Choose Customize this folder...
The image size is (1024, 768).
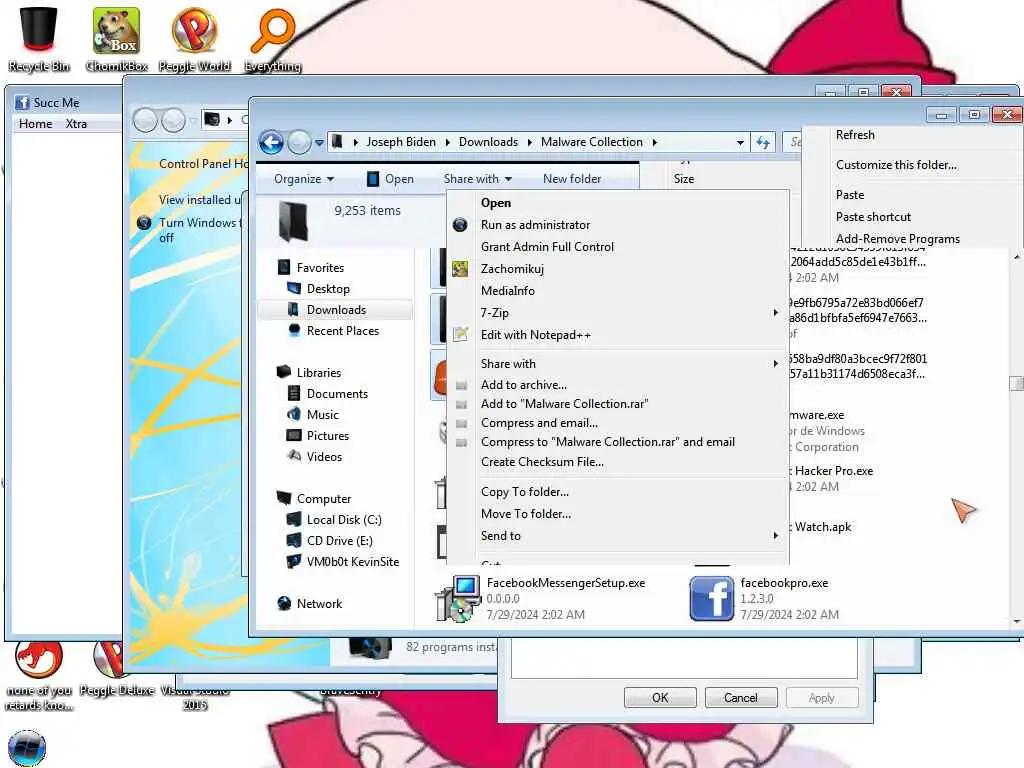(896, 165)
